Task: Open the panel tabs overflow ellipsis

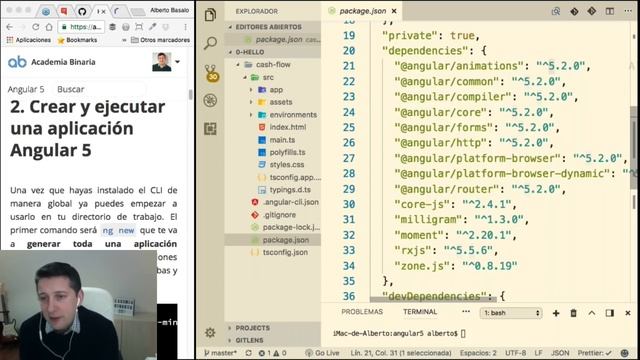Action: tap(466, 311)
